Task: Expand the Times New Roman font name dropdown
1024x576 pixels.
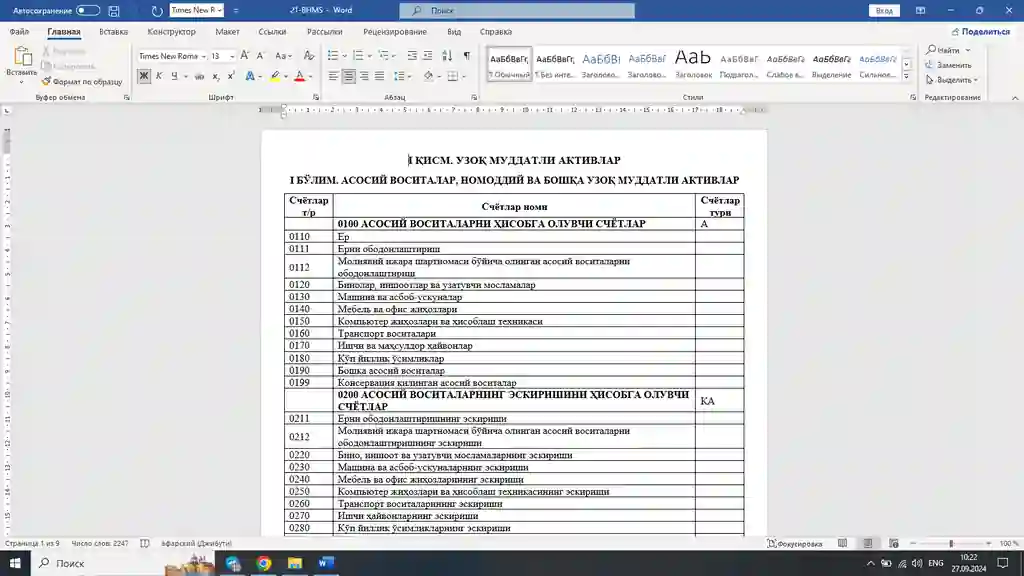Action: [x=204, y=56]
